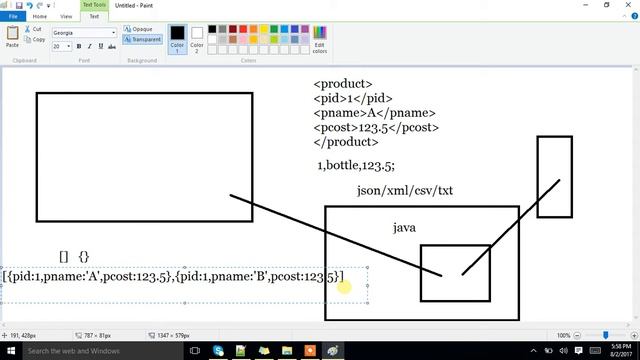Toggle Strikethrough text formatting
The width and height of the screenshot is (640, 360).
click(112, 47)
